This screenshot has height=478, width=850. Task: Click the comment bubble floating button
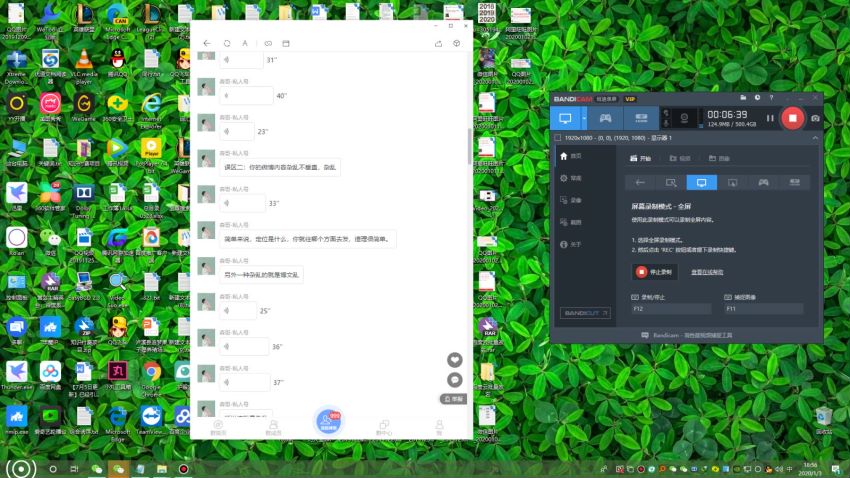455,380
